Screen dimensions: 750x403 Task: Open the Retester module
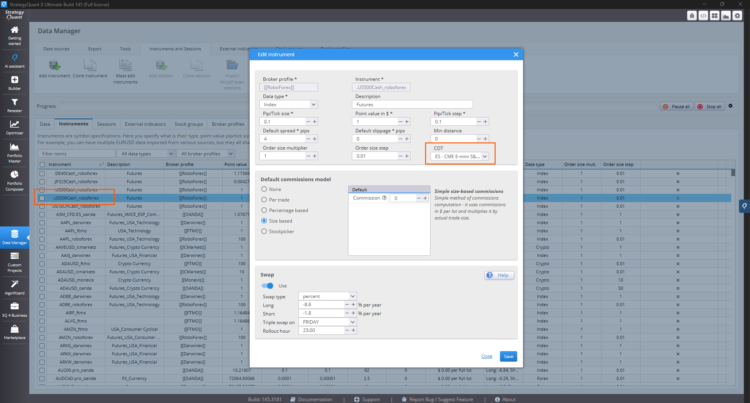pyautogui.click(x=14, y=105)
